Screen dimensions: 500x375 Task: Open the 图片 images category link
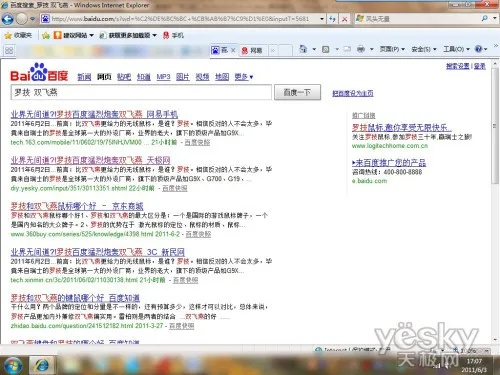coord(183,77)
